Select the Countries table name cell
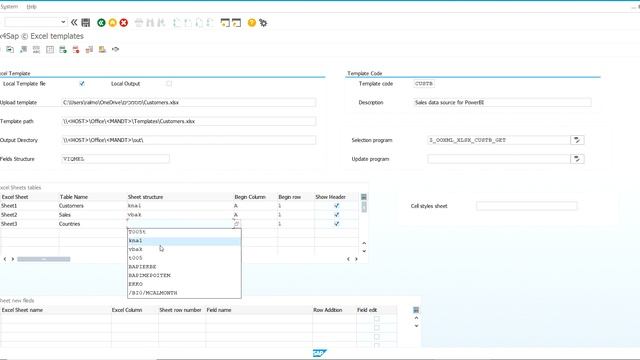Screen dimensions: 640x360 click(x=93, y=224)
